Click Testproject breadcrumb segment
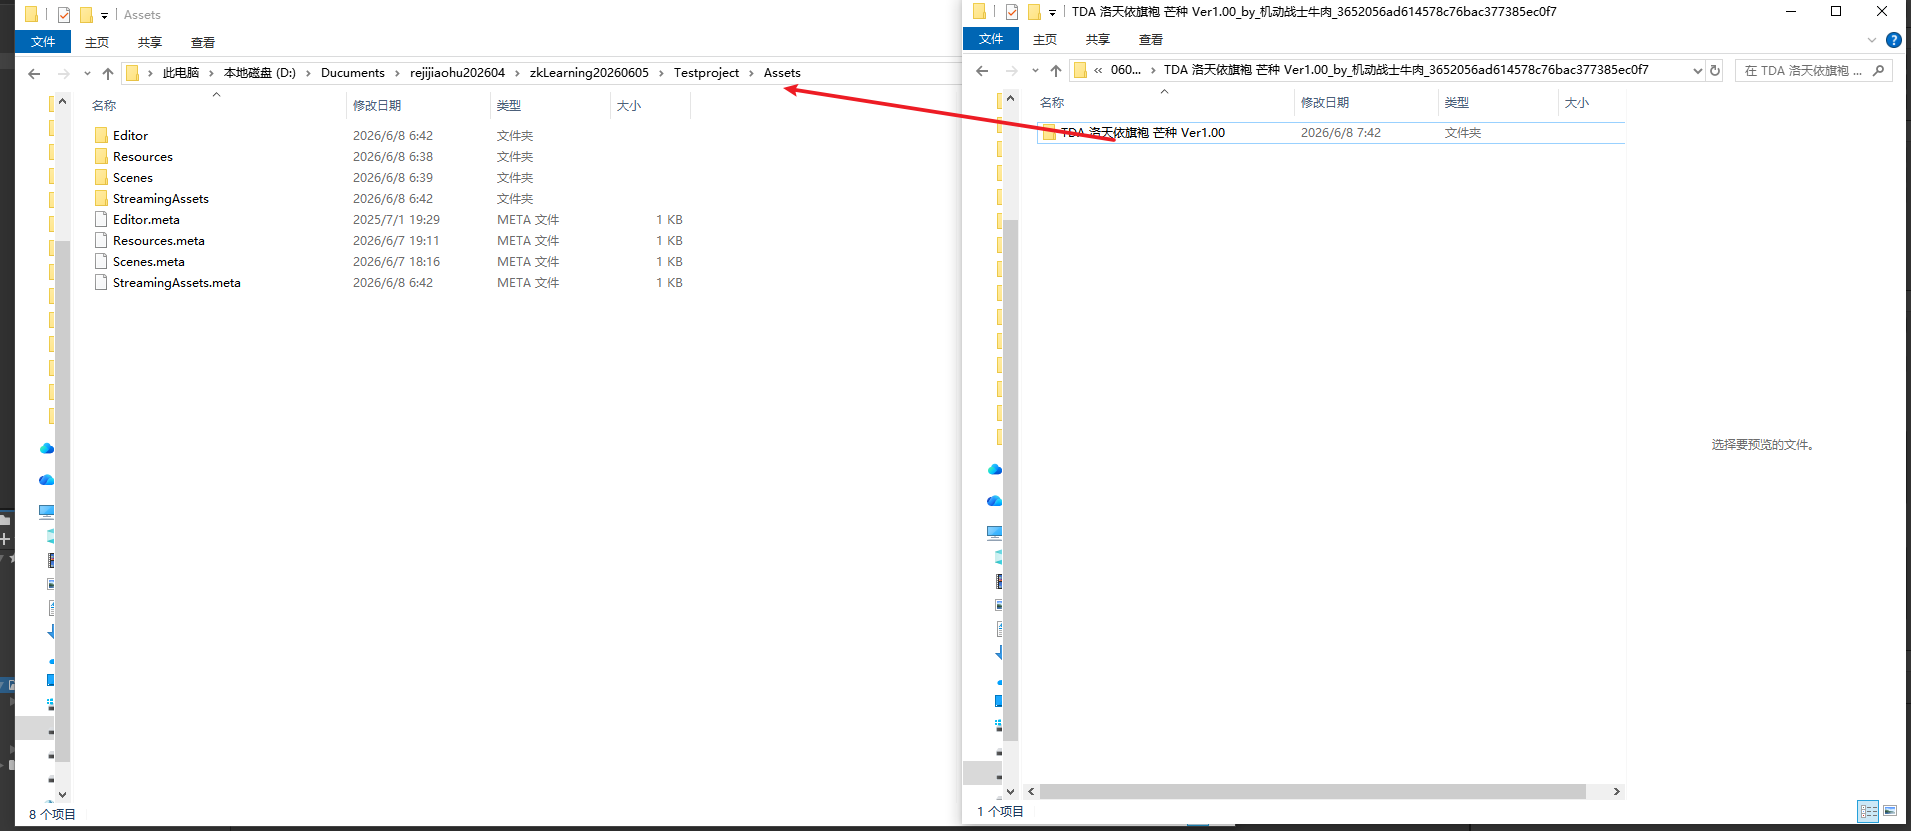 (706, 73)
